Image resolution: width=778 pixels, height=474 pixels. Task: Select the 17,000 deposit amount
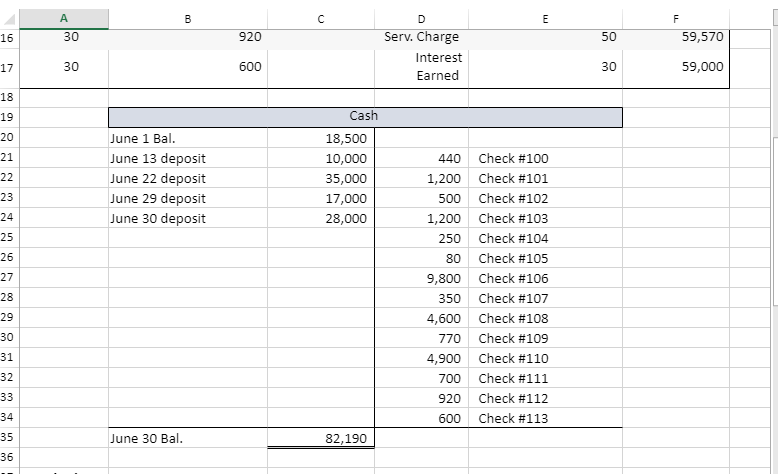tap(321, 198)
